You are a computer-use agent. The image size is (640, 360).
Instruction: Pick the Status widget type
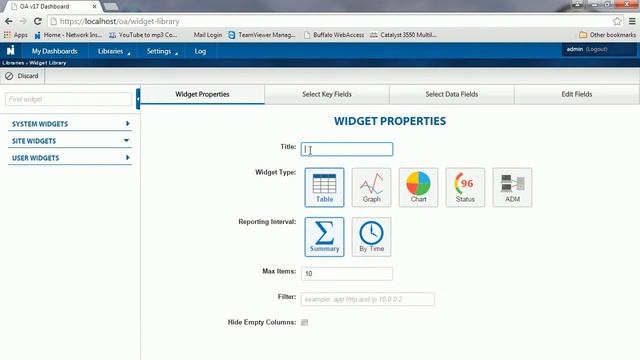coord(465,187)
